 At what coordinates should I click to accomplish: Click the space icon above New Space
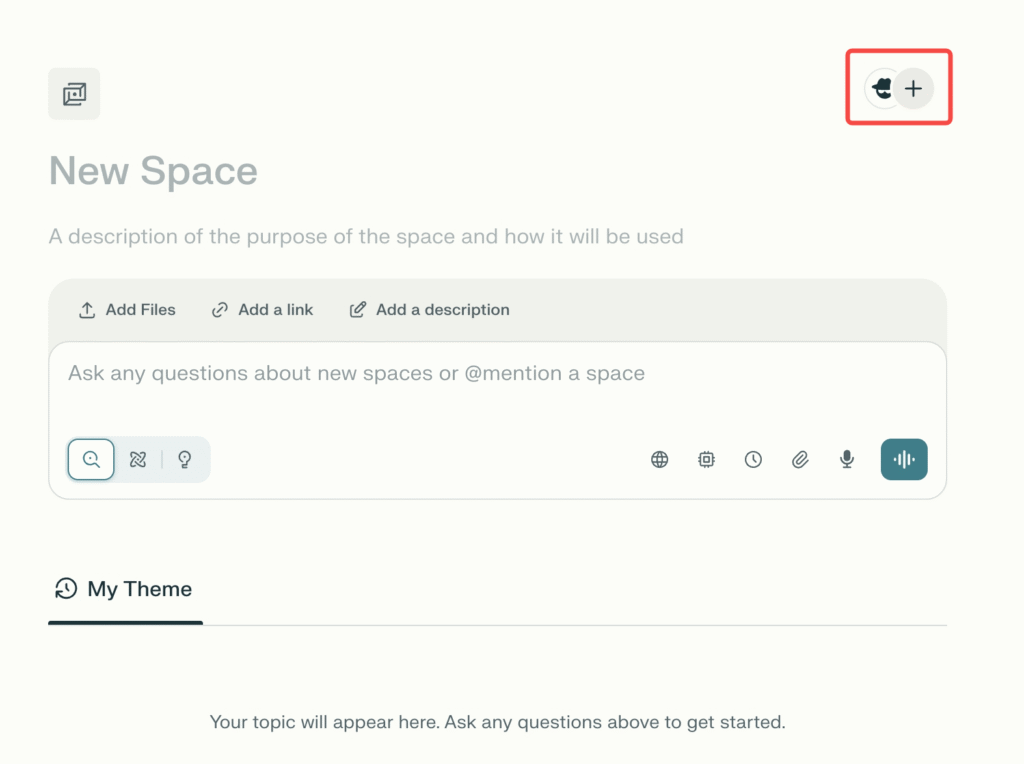(74, 94)
